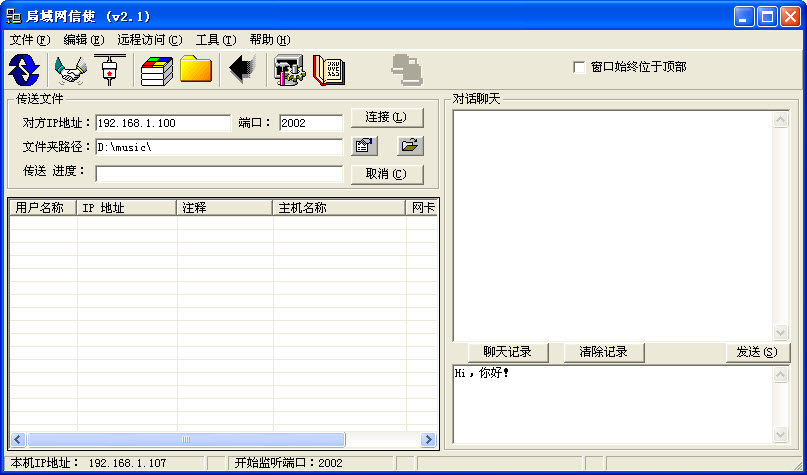Click chat history scroll up arrow
The image size is (807, 475).
pyautogui.click(x=781, y=120)
